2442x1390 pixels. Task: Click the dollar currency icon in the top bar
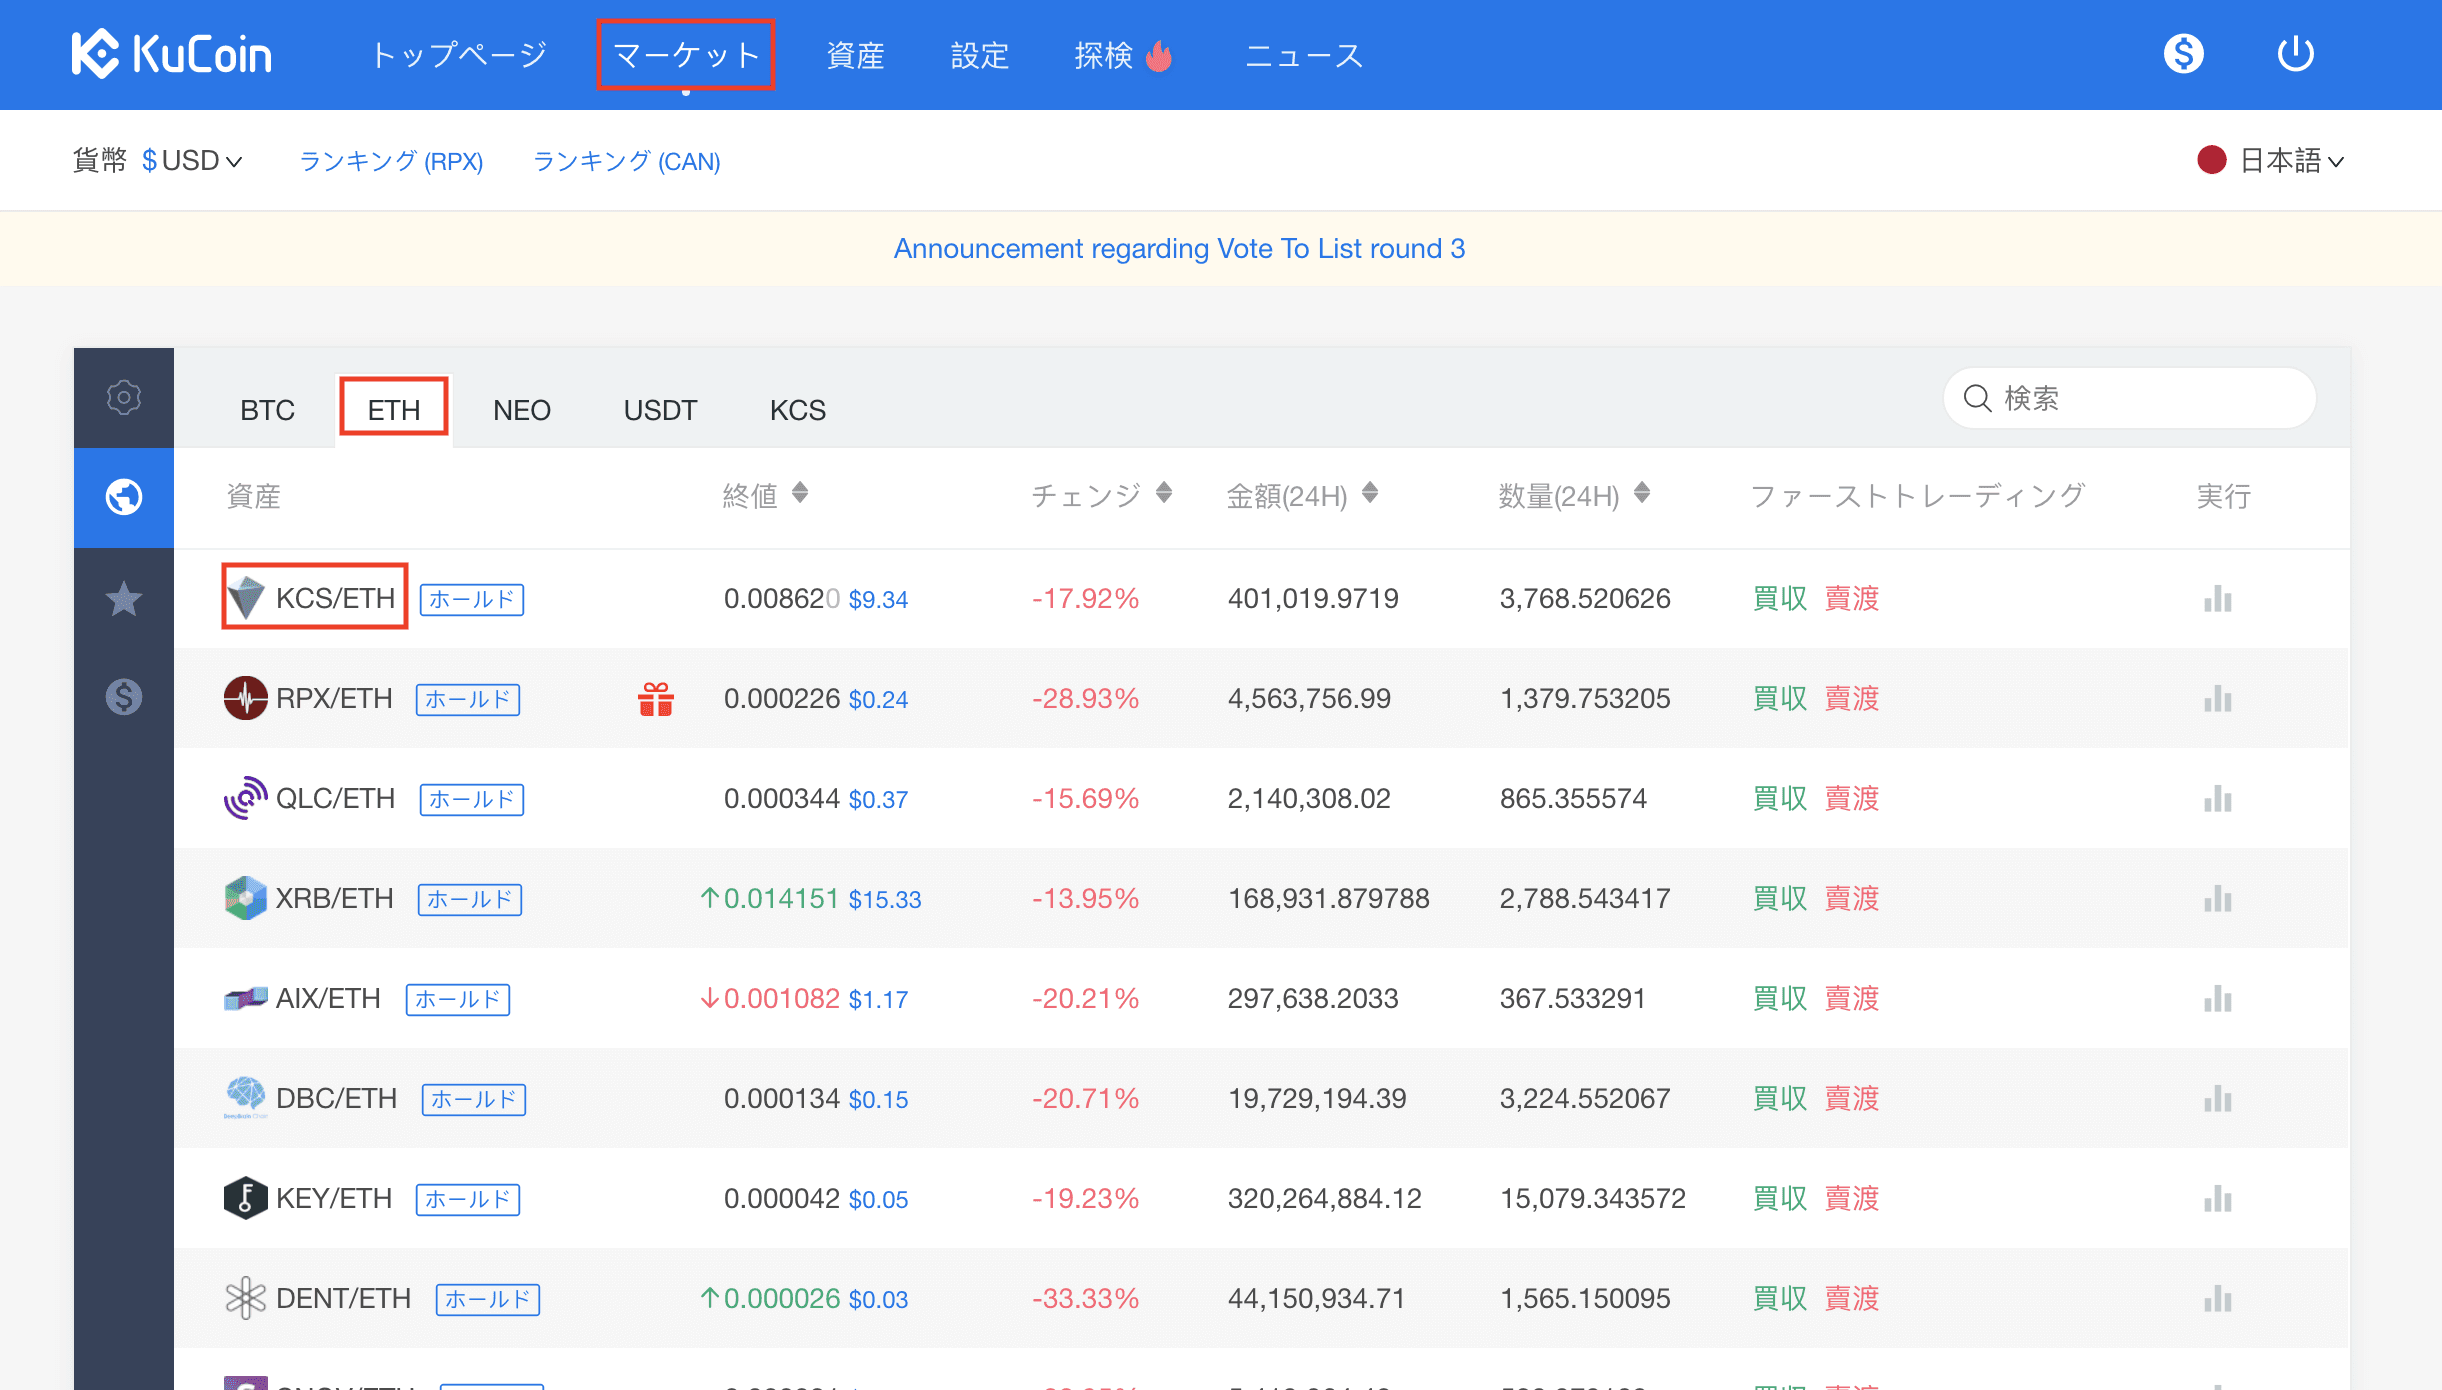(x=2183, y=54)
